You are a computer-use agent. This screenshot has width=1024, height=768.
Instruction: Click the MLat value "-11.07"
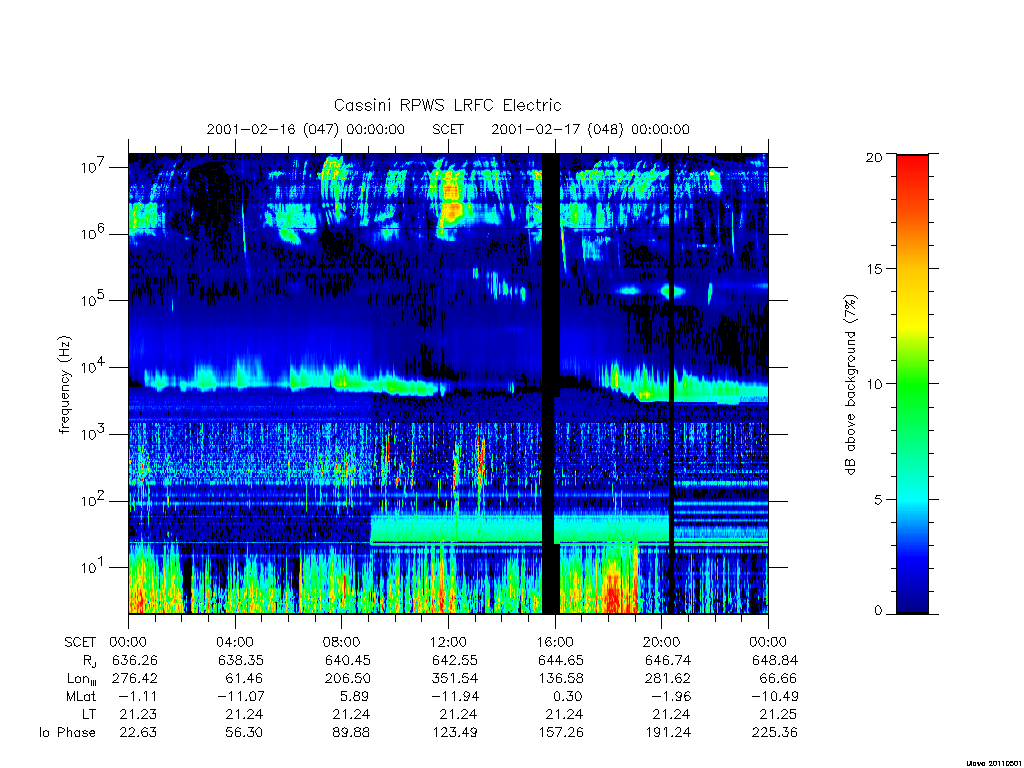tap(241, 696)
